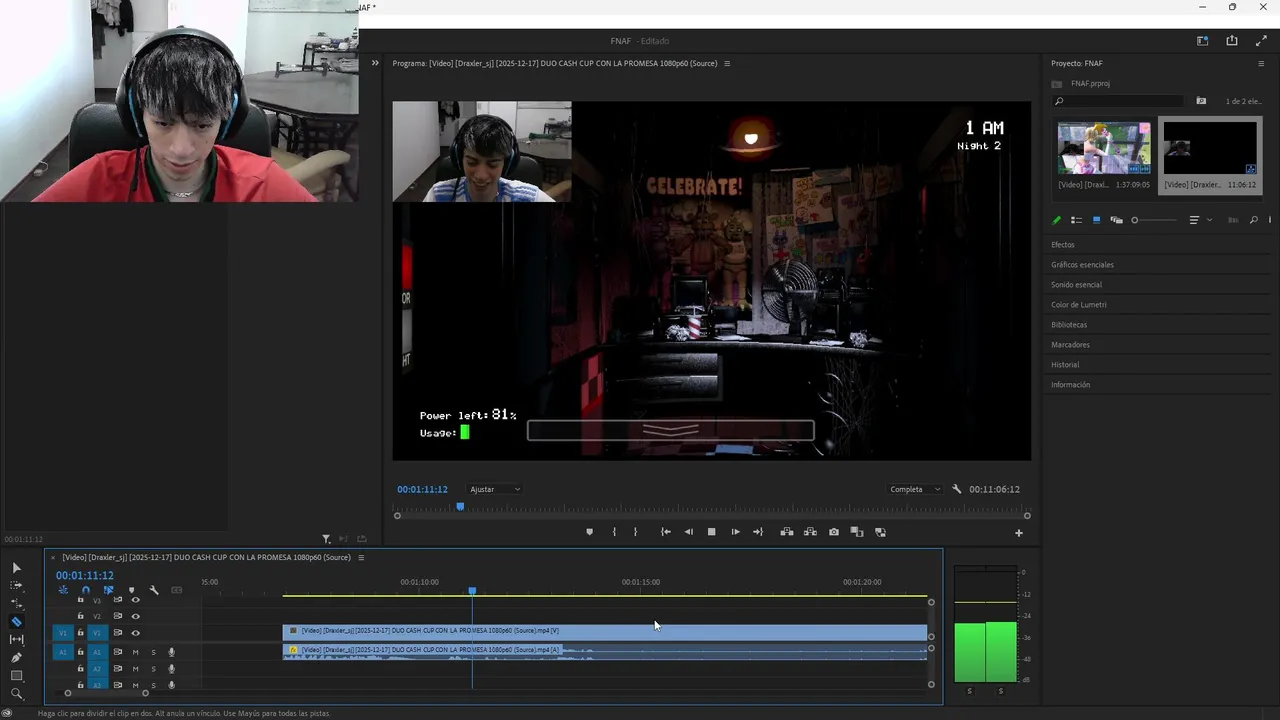Add marker in Program monitor
Screen dimensions: 1280x720
[589, 532]
